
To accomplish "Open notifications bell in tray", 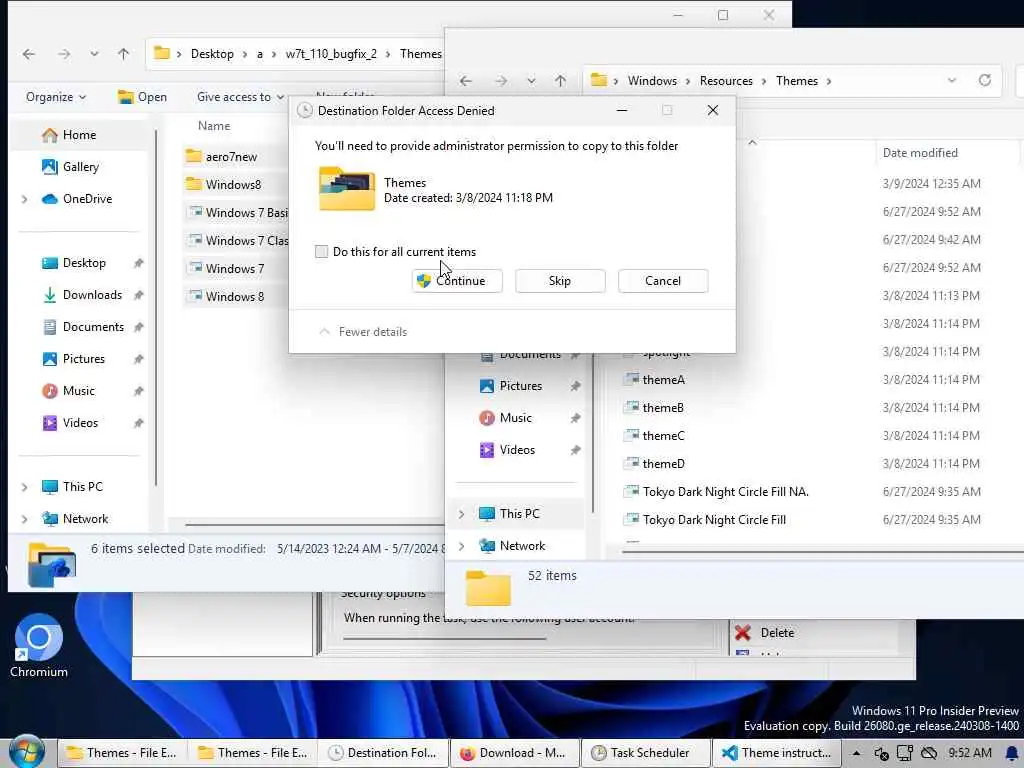I will point(1011,753).
